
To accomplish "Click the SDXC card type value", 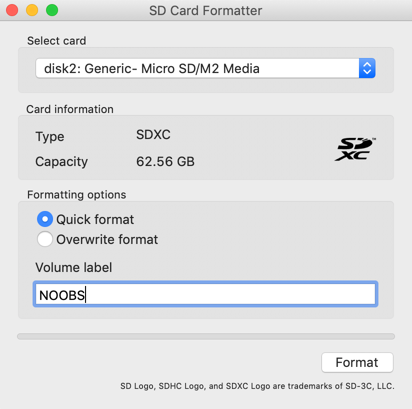I will click(x=153, y=135).
